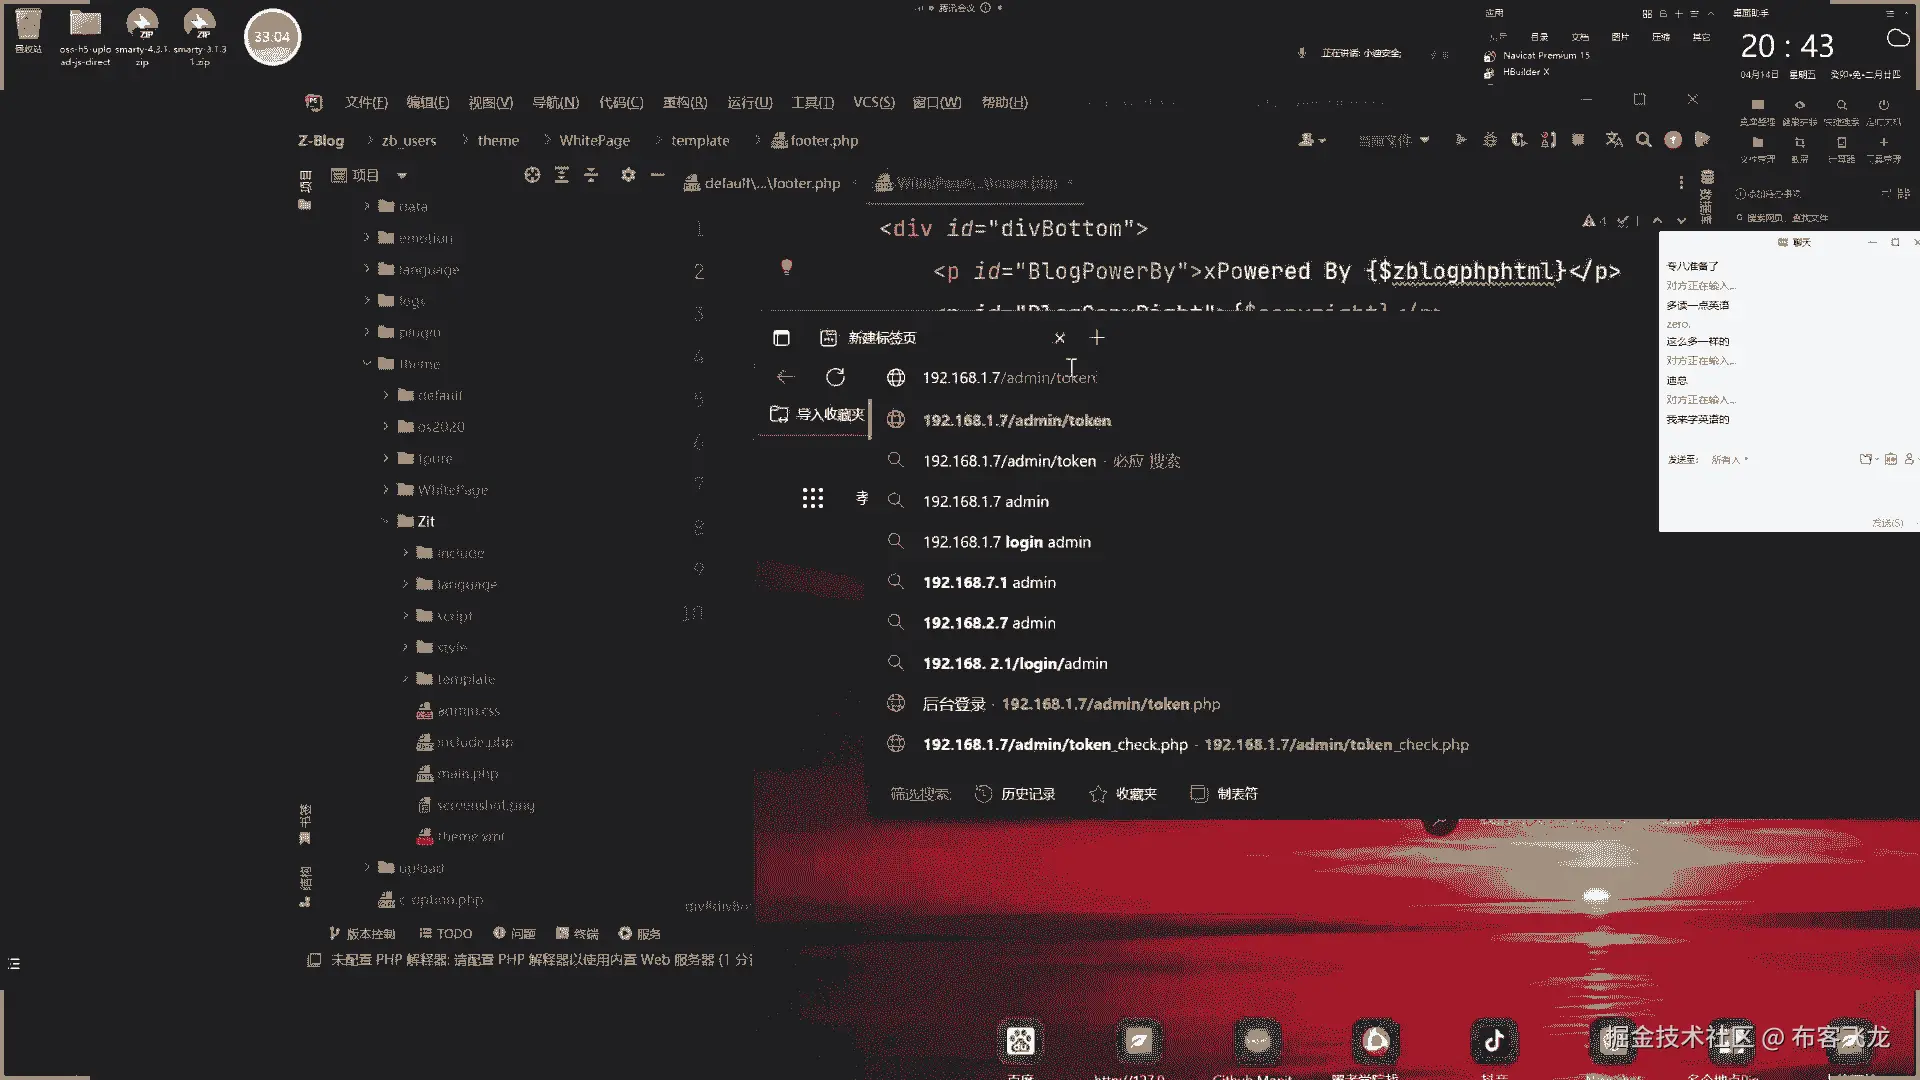
Task: Select the 192.168.1.7/admin/token_check.php suggestion
Action: click(1055, 745)
